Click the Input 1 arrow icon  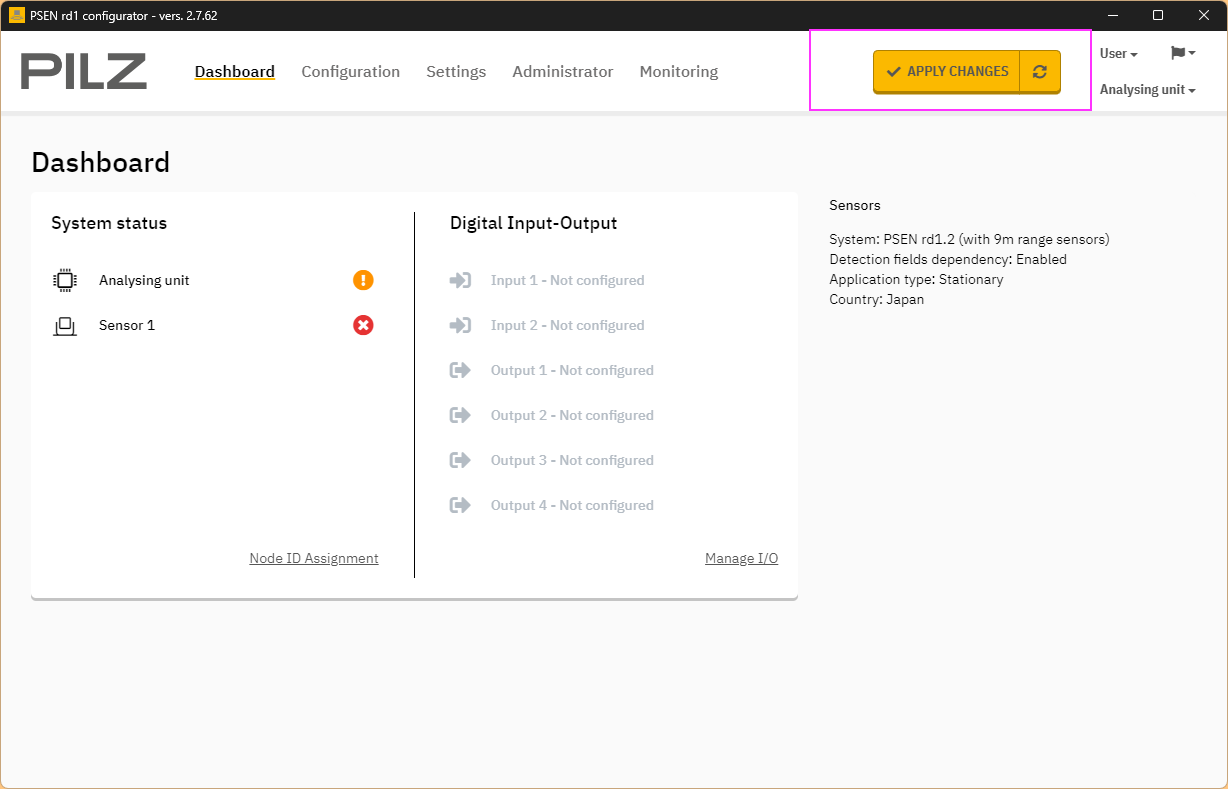(460, 280)
